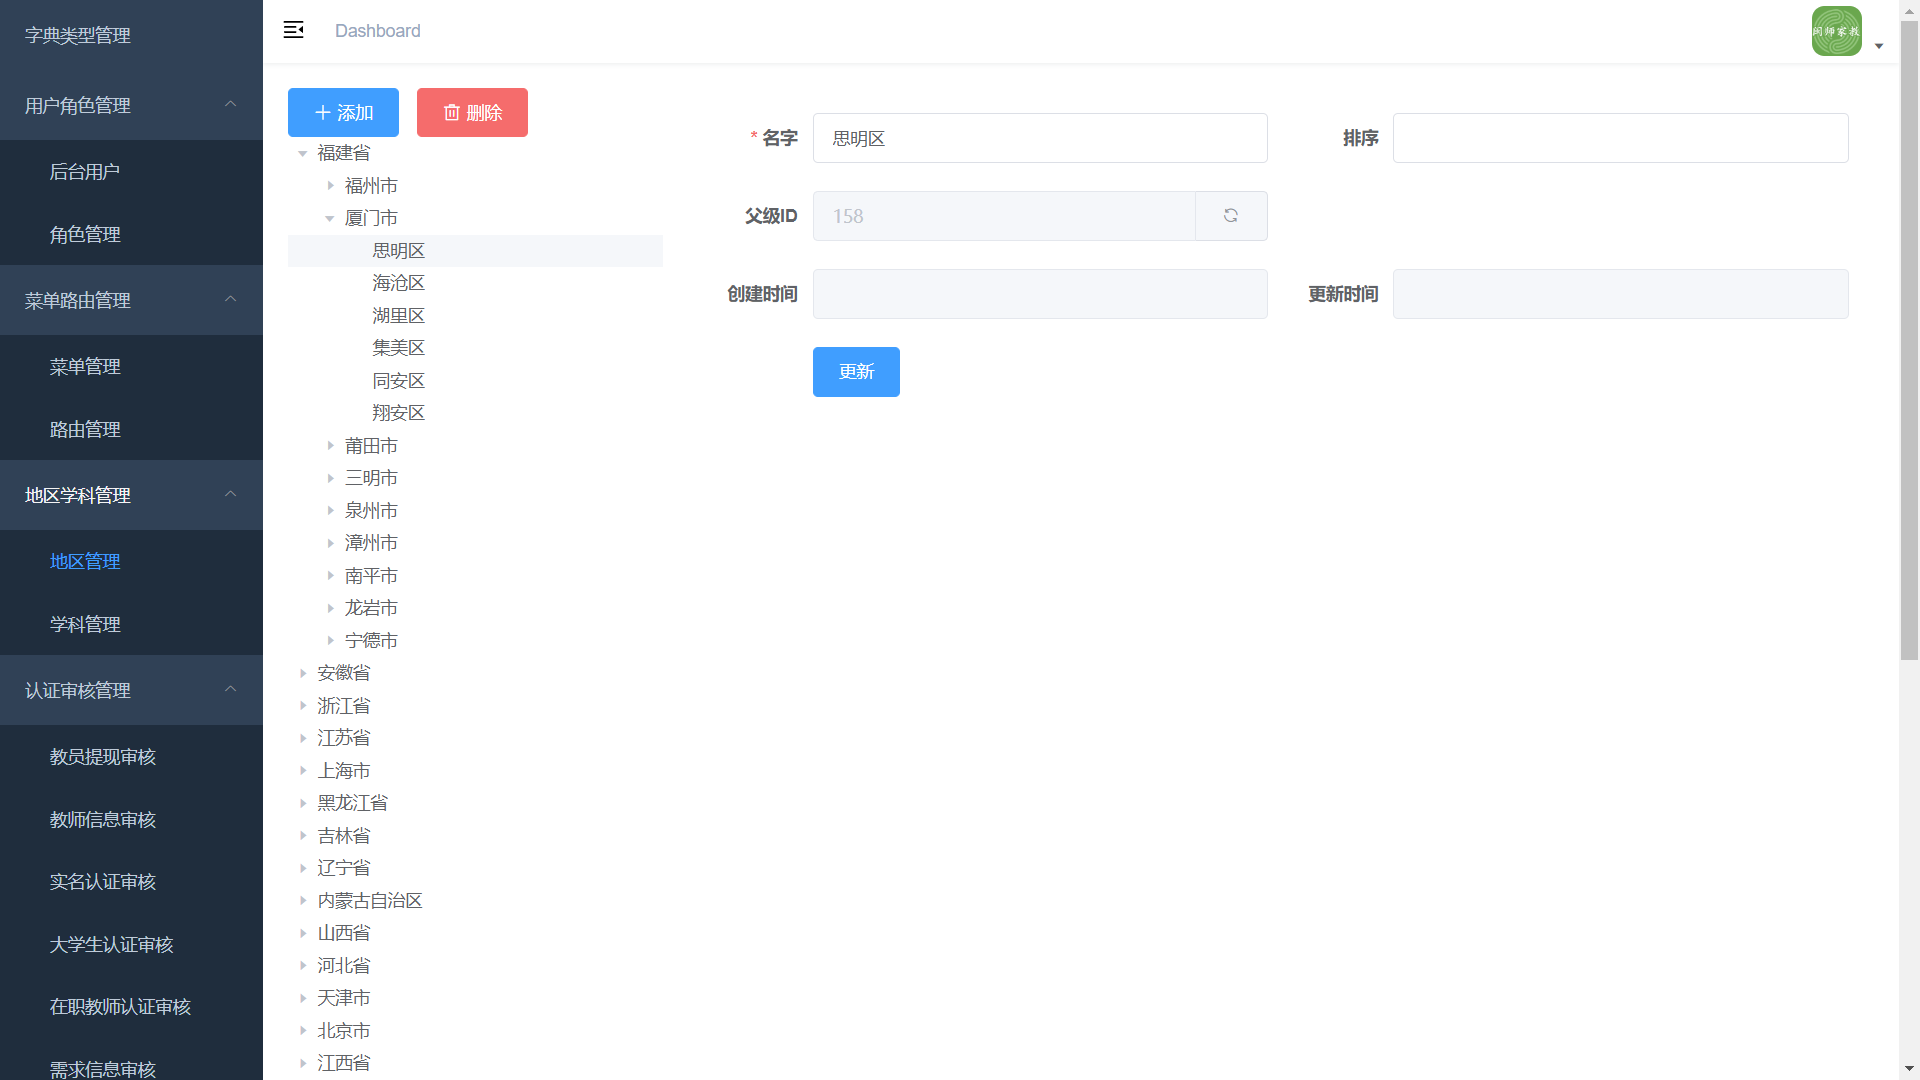1920x1080 pixels.
Task: Click the 排序 input field
Action: 1620,138
